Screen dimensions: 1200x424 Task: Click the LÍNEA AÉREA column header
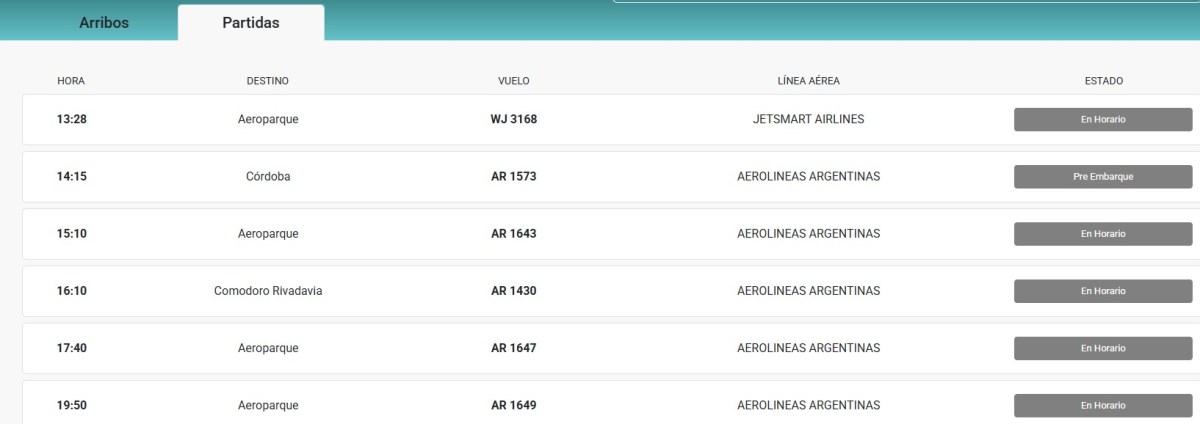tap(808, 81)
